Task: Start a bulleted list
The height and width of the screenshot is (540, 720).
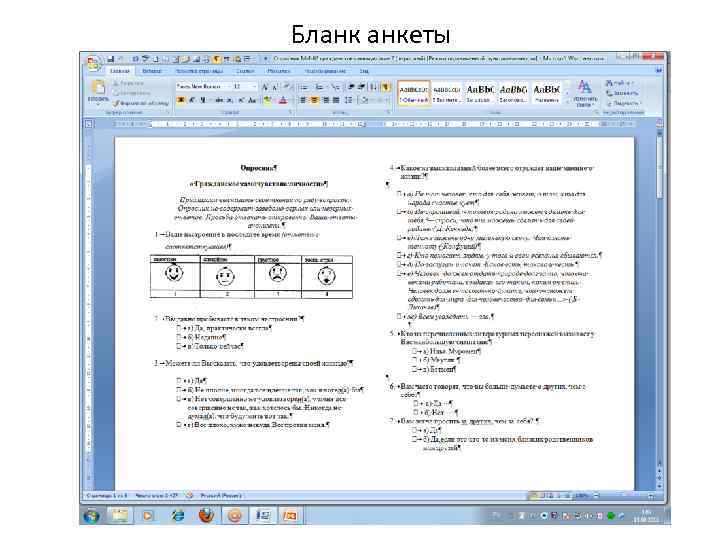Action: [x=304, y=86]
